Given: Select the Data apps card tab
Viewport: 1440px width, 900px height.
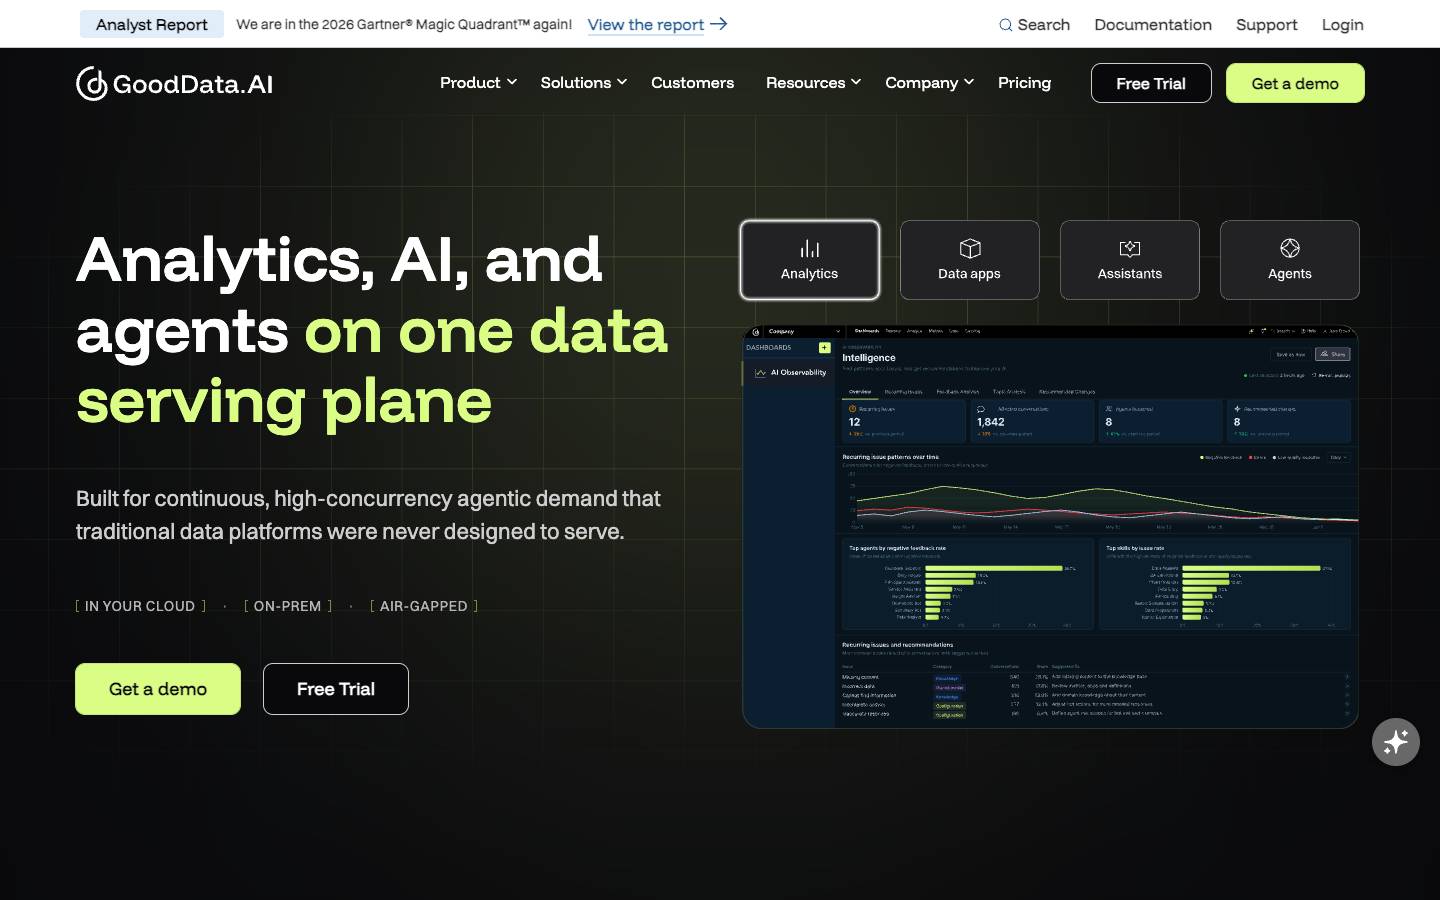Looking at the screenshot, I should (x=970, y=260).
